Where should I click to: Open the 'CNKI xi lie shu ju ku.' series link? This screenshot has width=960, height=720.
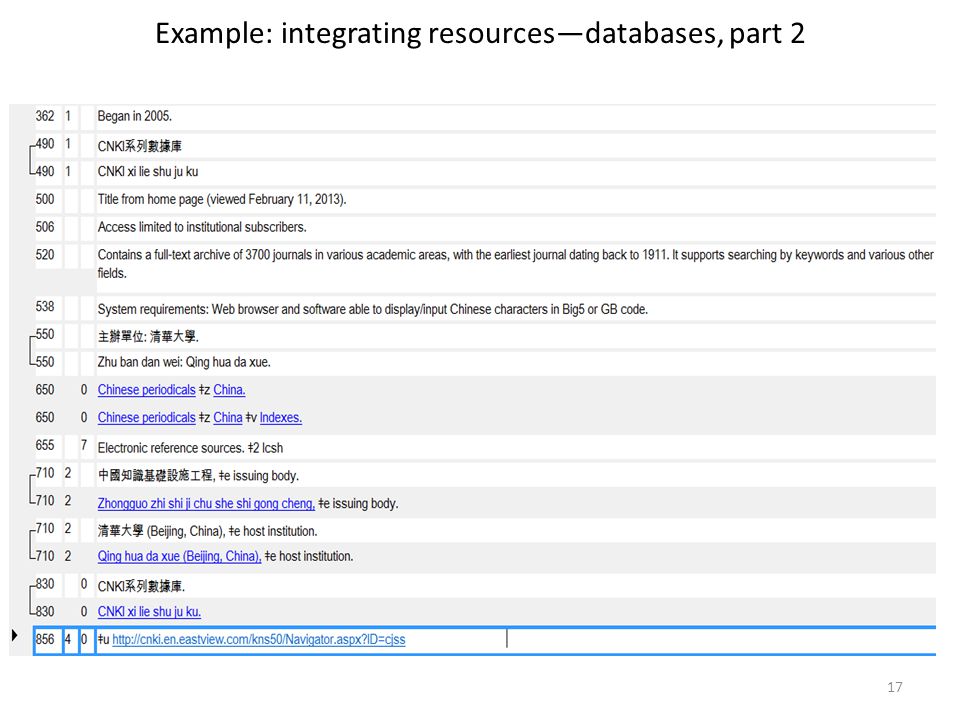pyautogui.click(x=149, y=612)
